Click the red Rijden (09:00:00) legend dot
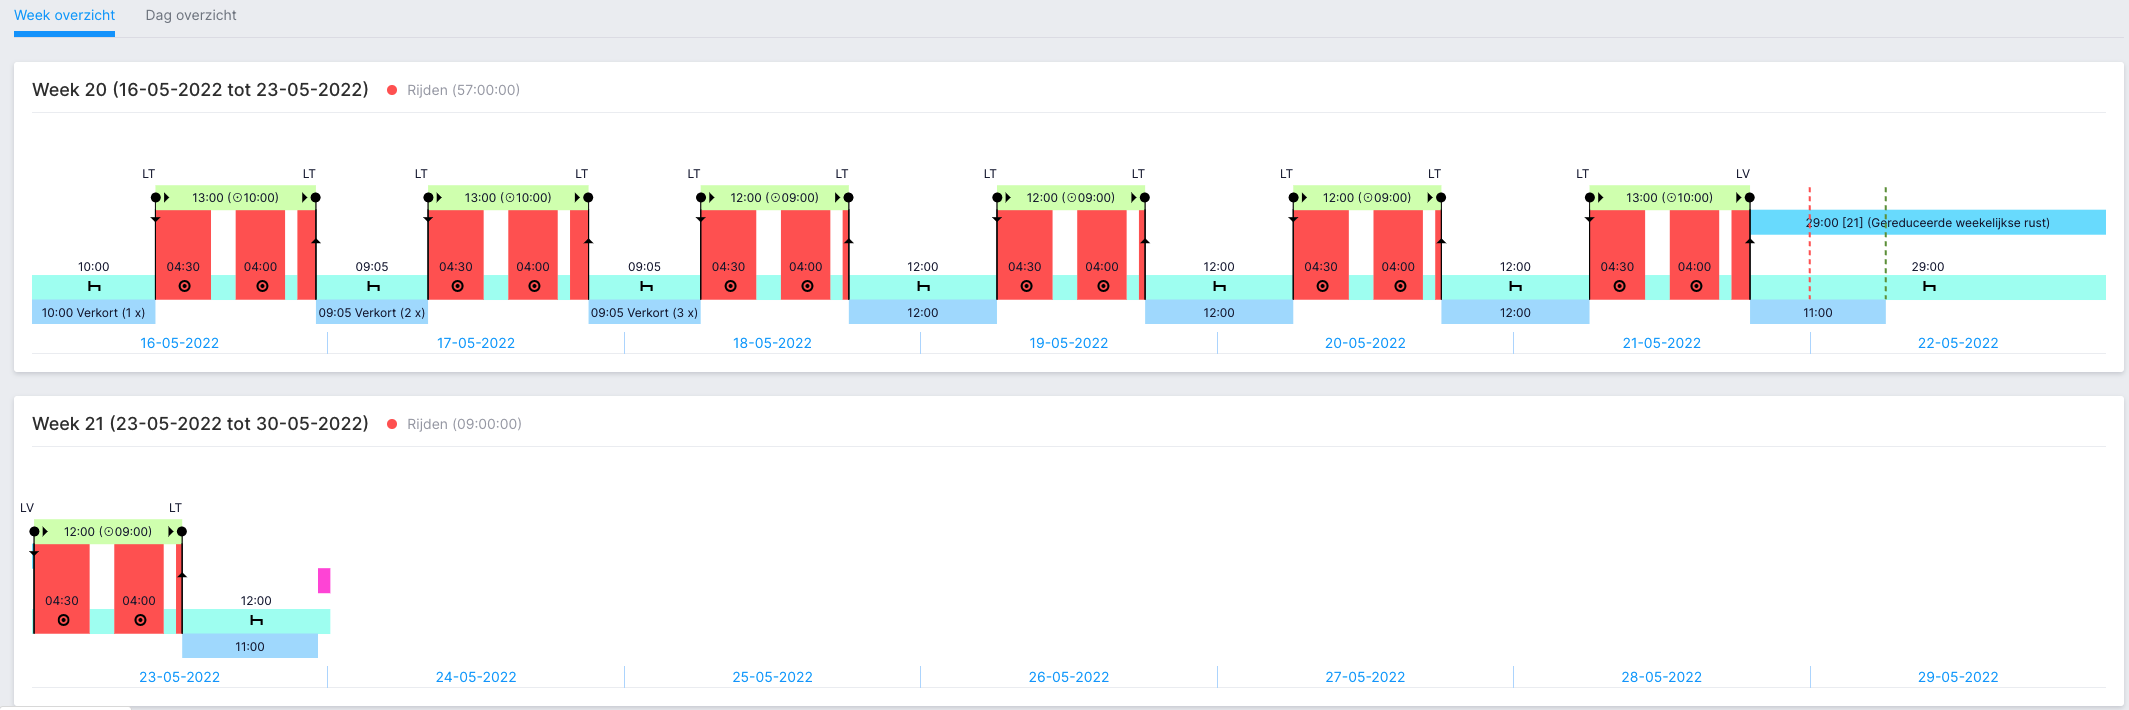 pos(392,424)
